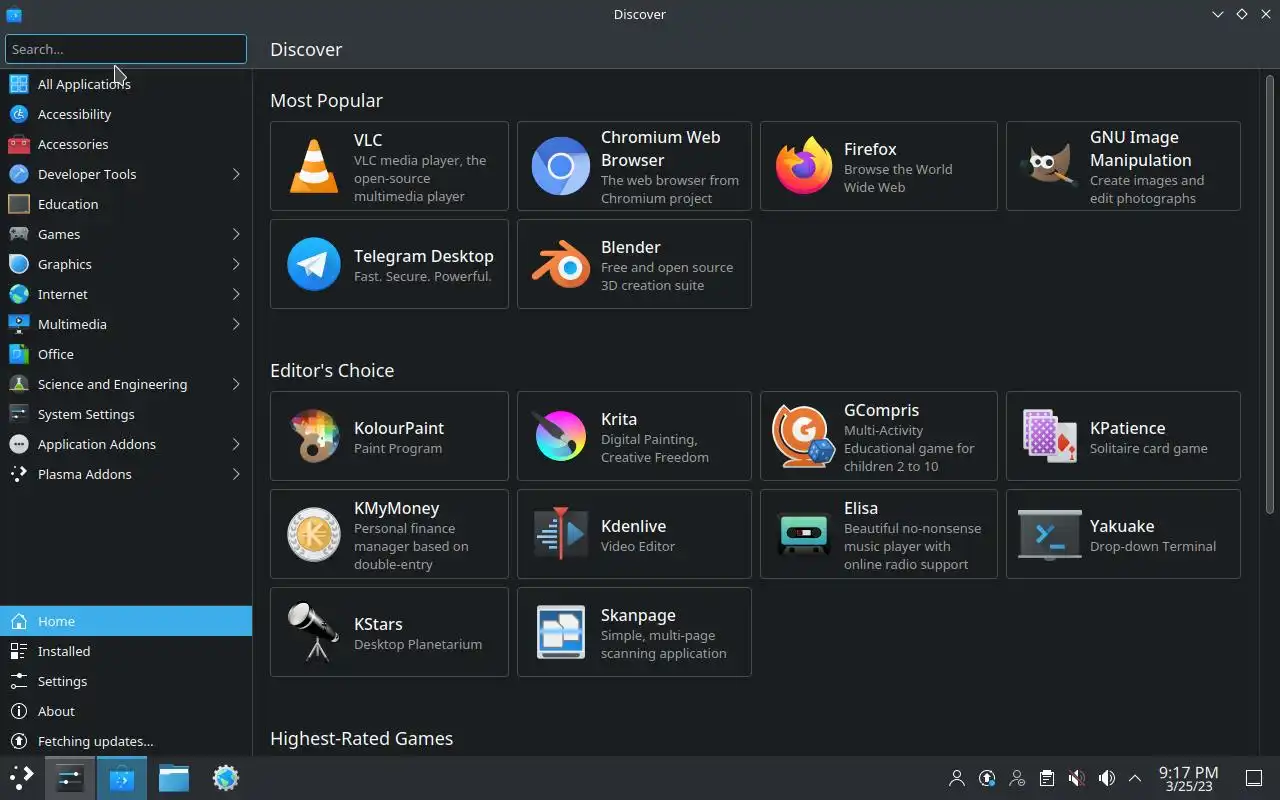Expand the Multimedia category arrow
This screenshot has width=1280, height=800.
(236, 324)
